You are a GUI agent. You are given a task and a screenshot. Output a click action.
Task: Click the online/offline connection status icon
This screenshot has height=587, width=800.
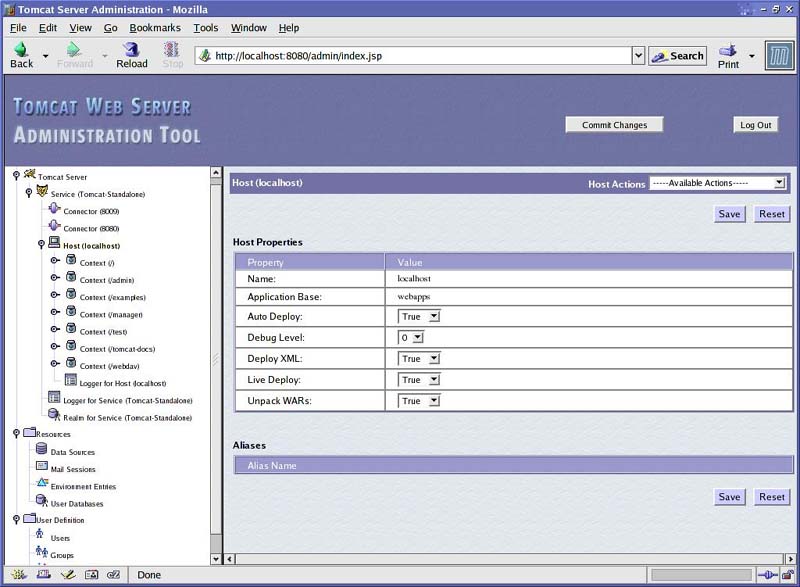tap(768, 575)
